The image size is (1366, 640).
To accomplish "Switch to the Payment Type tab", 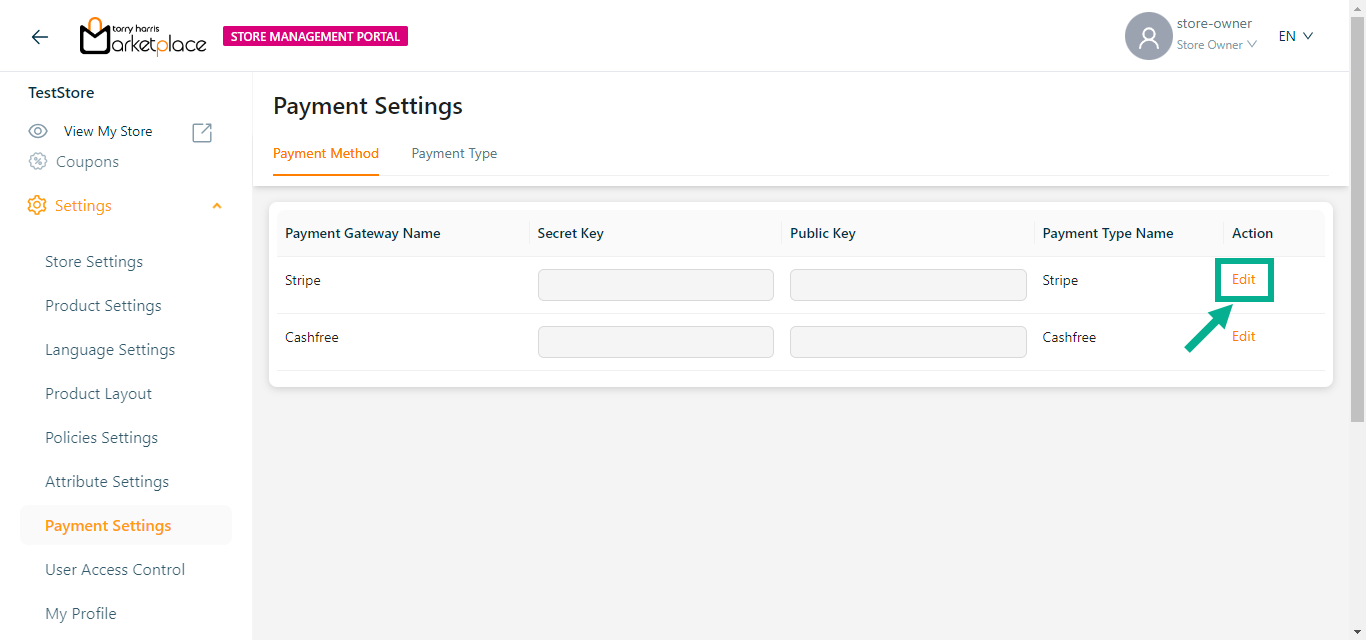I will [x=454, y=153].
